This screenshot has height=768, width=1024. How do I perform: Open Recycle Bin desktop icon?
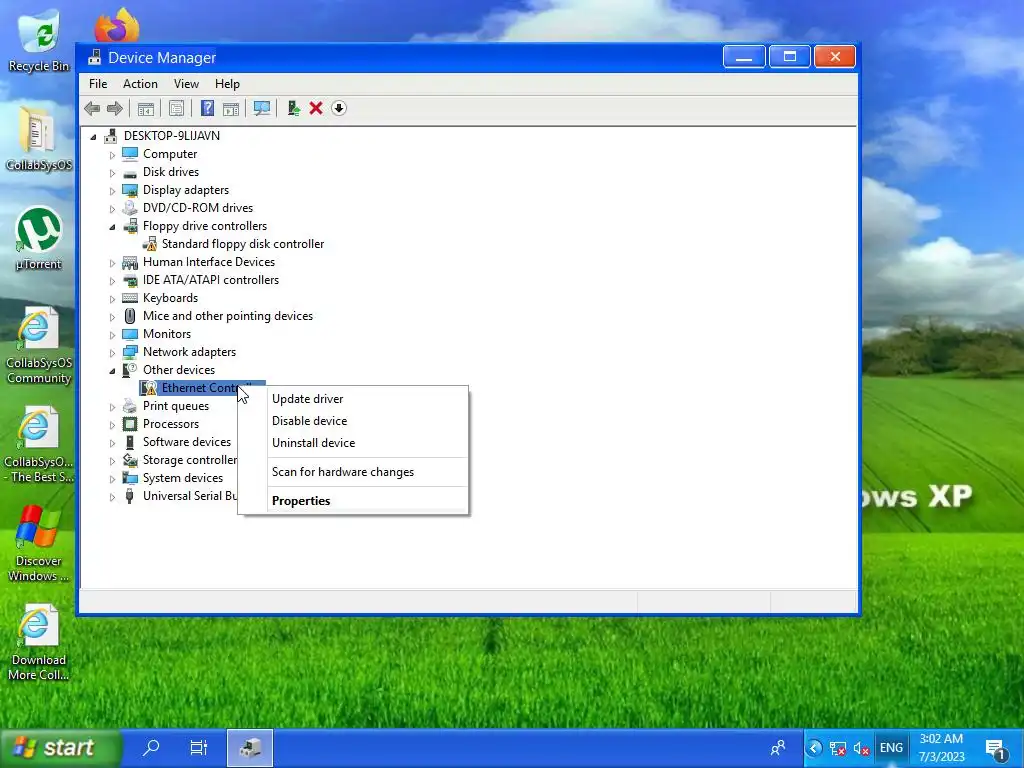tap(39, 42)
